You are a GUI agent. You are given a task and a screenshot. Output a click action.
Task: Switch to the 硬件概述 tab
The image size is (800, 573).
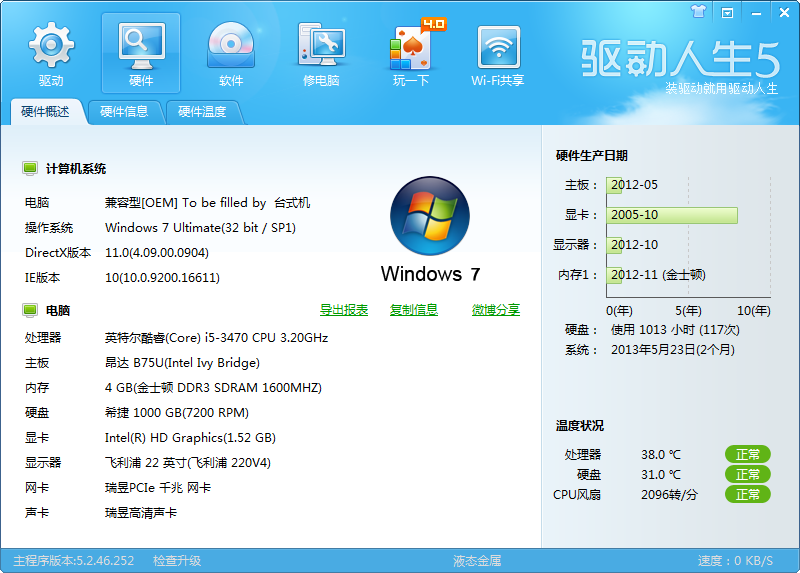[45, 112]
